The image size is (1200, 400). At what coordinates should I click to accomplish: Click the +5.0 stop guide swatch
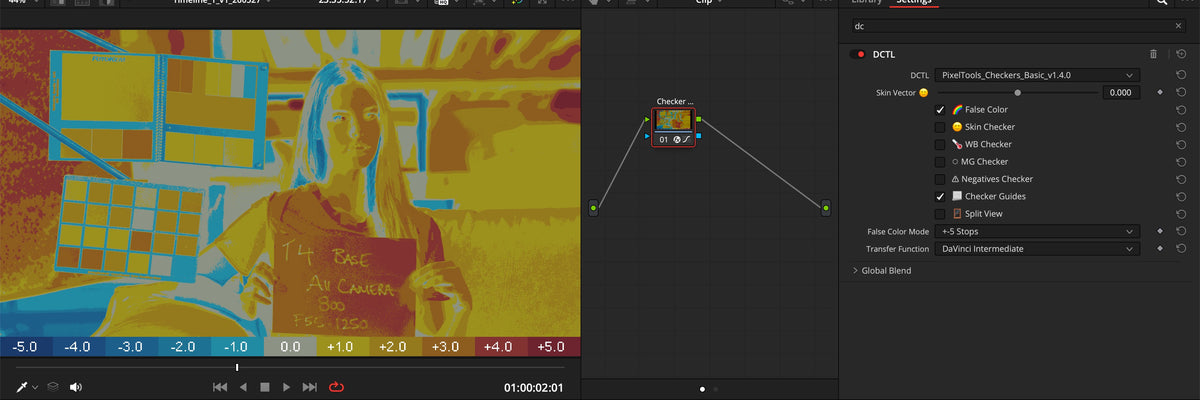(553, 347)
